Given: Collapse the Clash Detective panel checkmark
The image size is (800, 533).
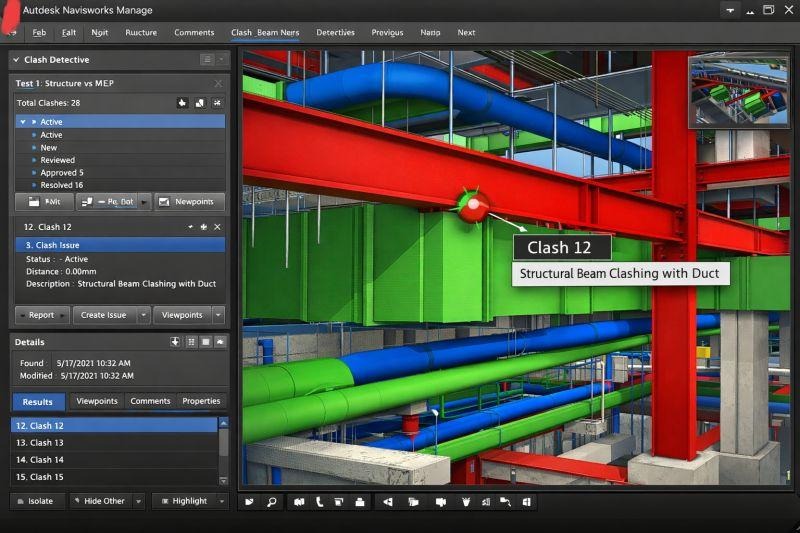Looking at the screenshot, I should click(16, 60).
